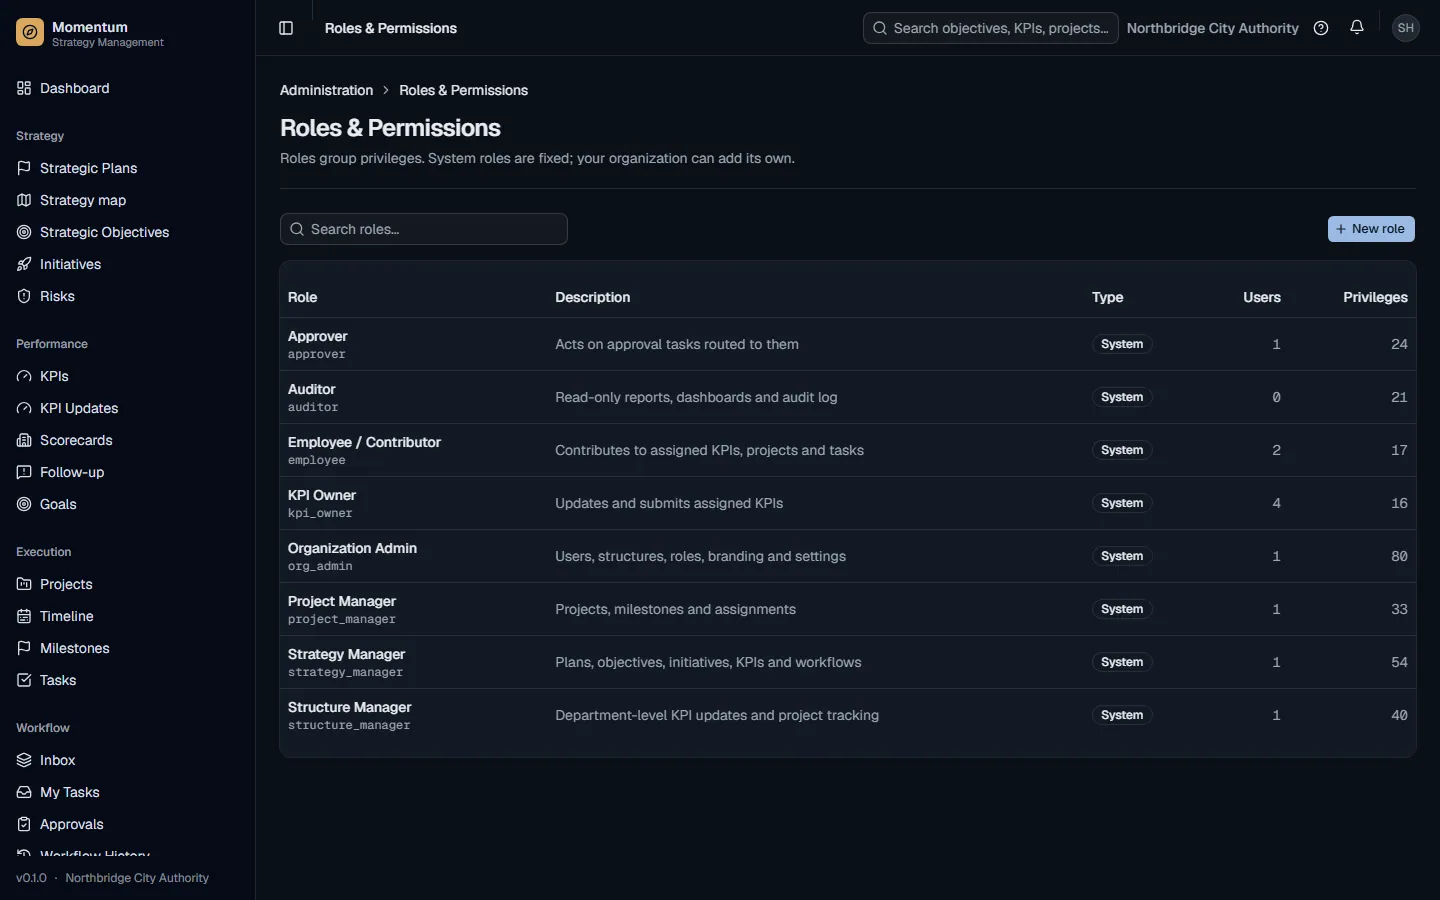
Task: Click Roles & Permissions breadcrumb
Action: tap(463, 90)
